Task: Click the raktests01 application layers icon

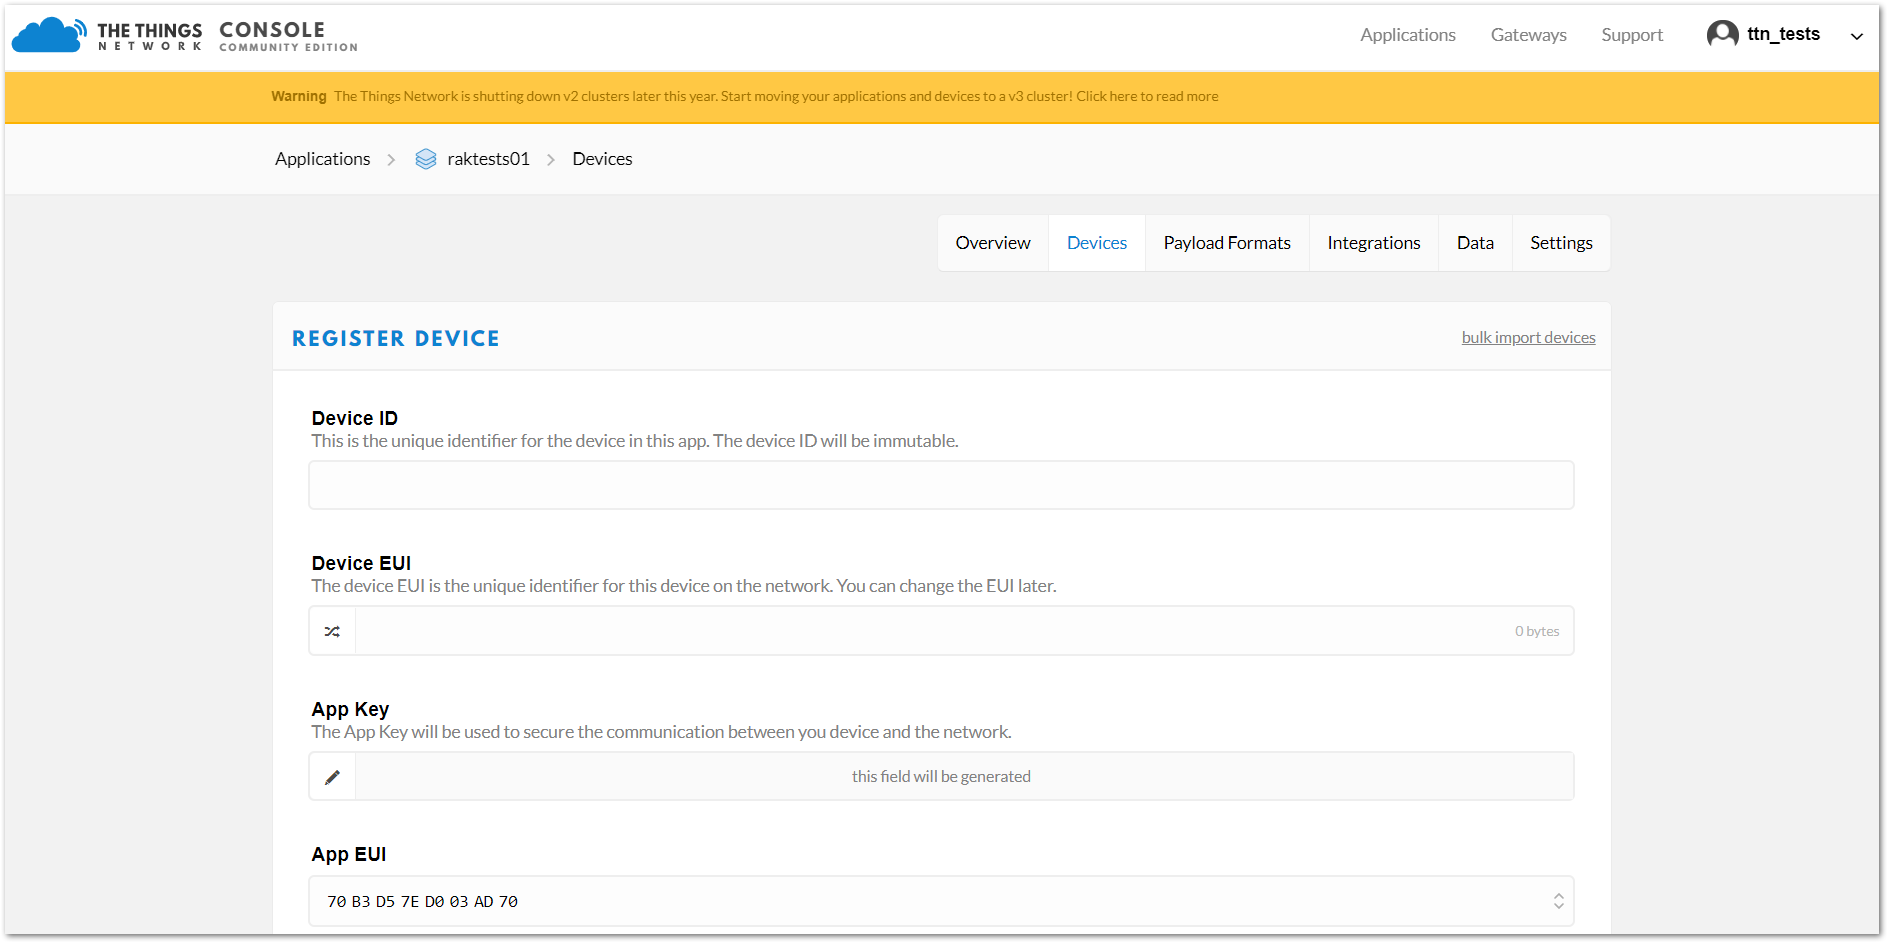Action: [x=426, y=159]
